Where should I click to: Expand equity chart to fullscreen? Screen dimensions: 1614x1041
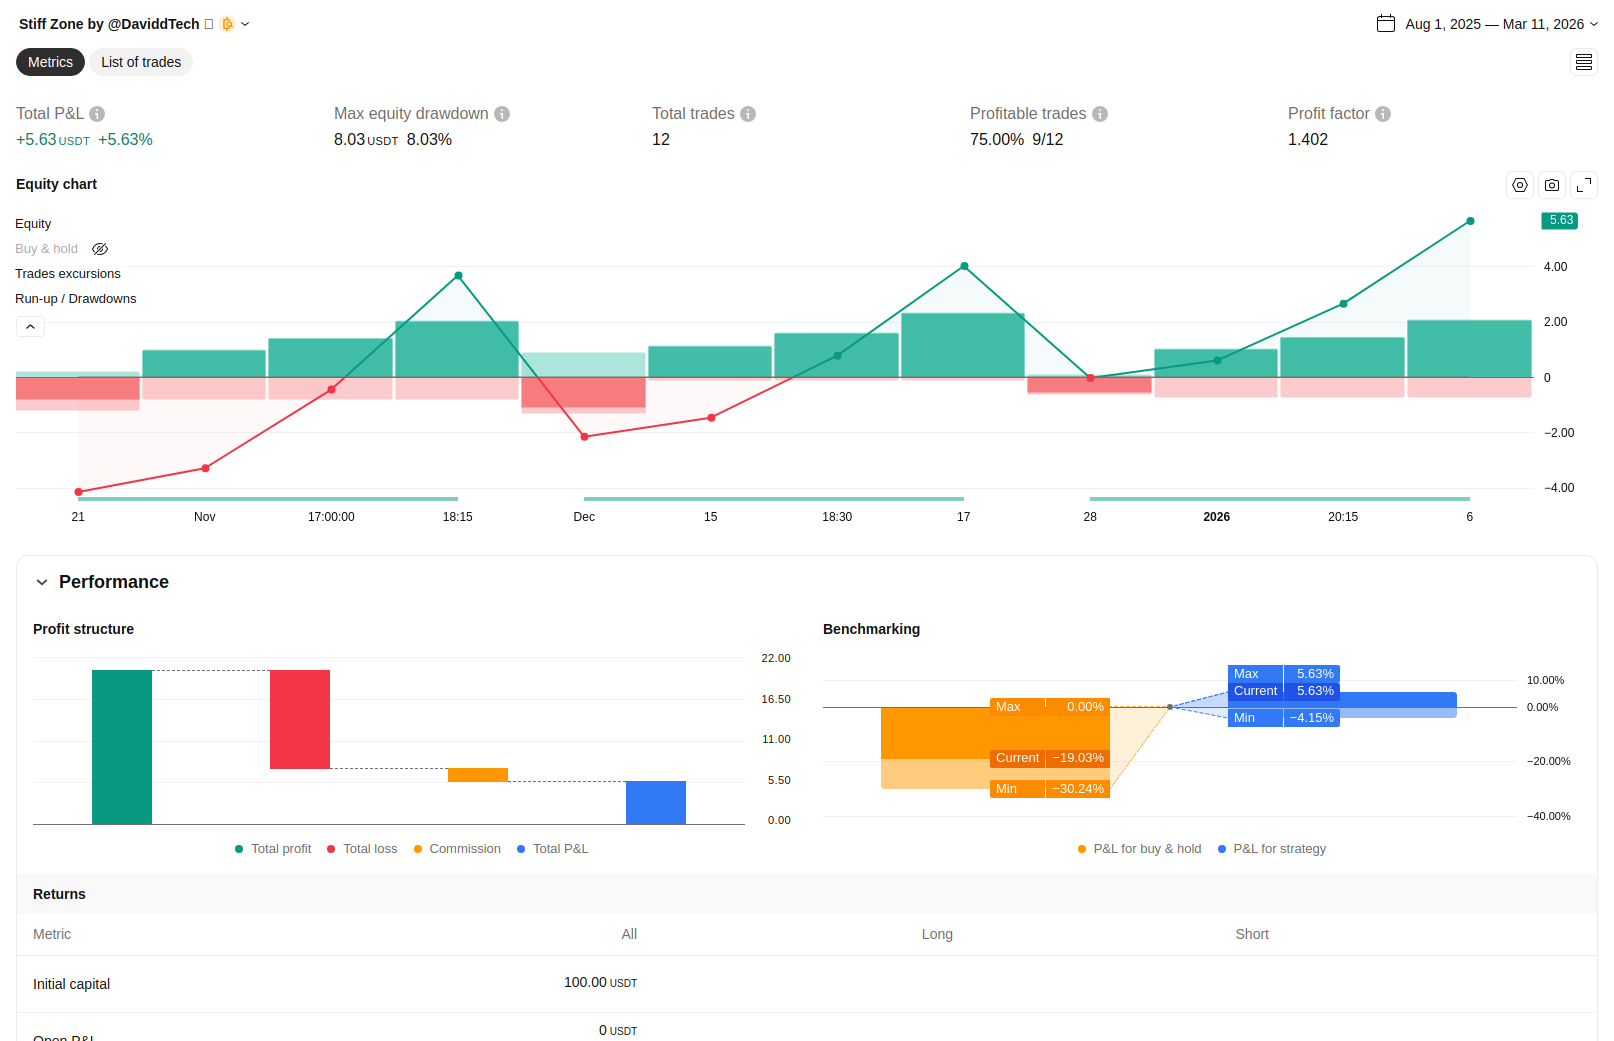click(x=1584, y=185)
